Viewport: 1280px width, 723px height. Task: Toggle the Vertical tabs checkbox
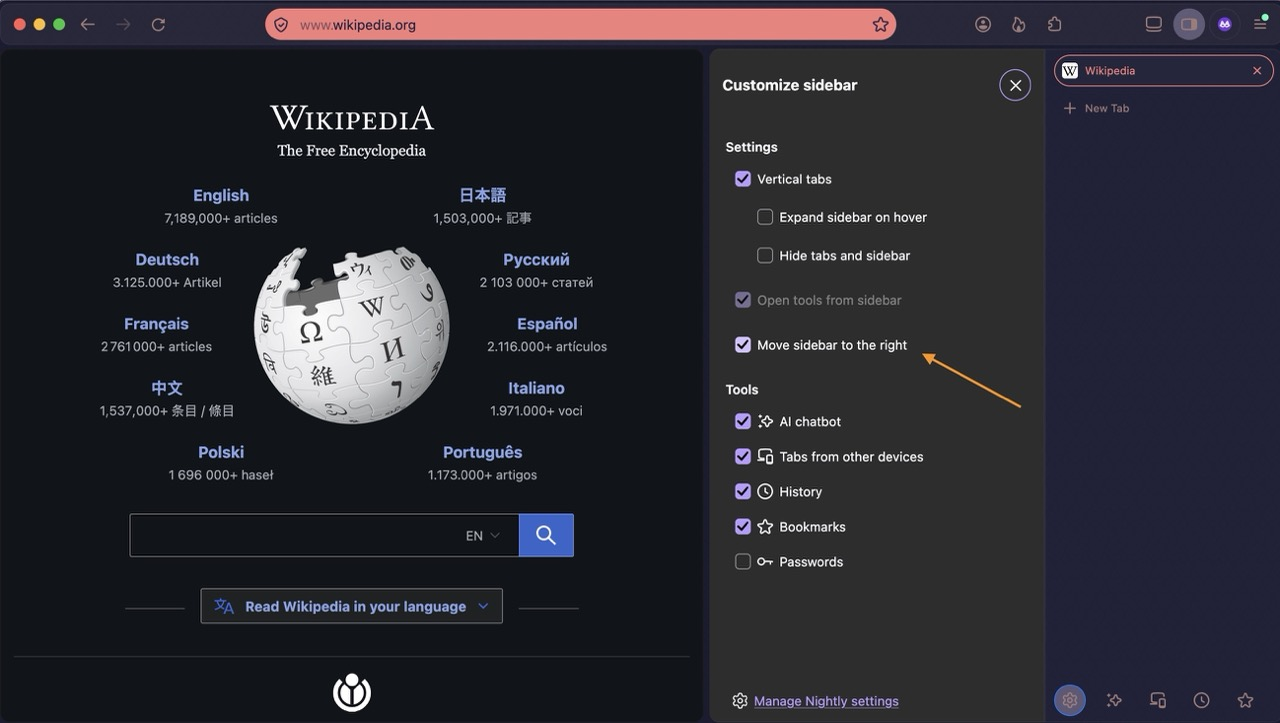pos(743,179)
